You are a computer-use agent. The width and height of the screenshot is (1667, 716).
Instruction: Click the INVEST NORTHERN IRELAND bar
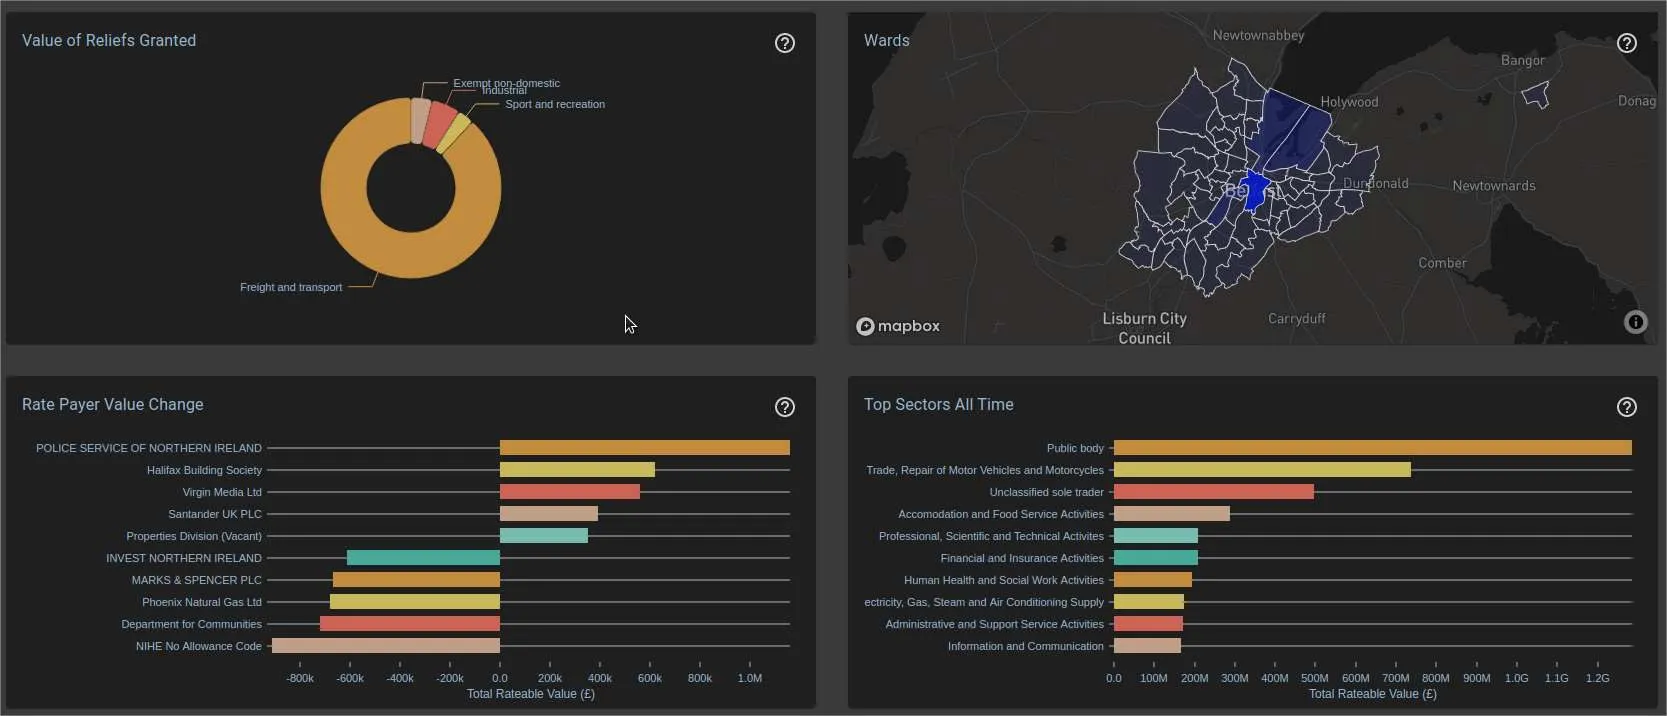pos(423,558)
